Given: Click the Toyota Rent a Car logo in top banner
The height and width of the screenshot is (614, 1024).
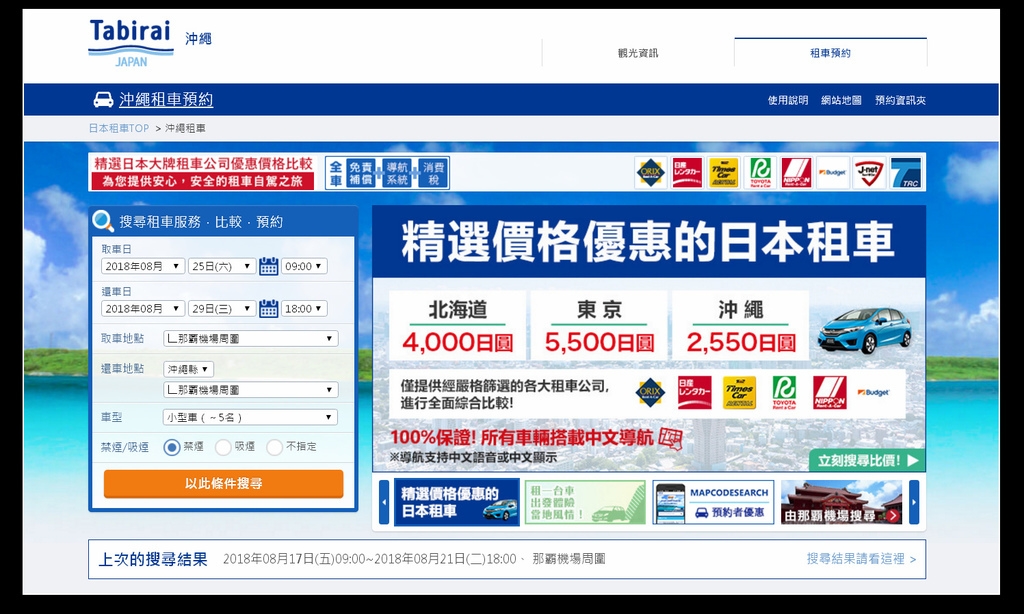Looking at the screenshot, I should click(x=760, y=172).
